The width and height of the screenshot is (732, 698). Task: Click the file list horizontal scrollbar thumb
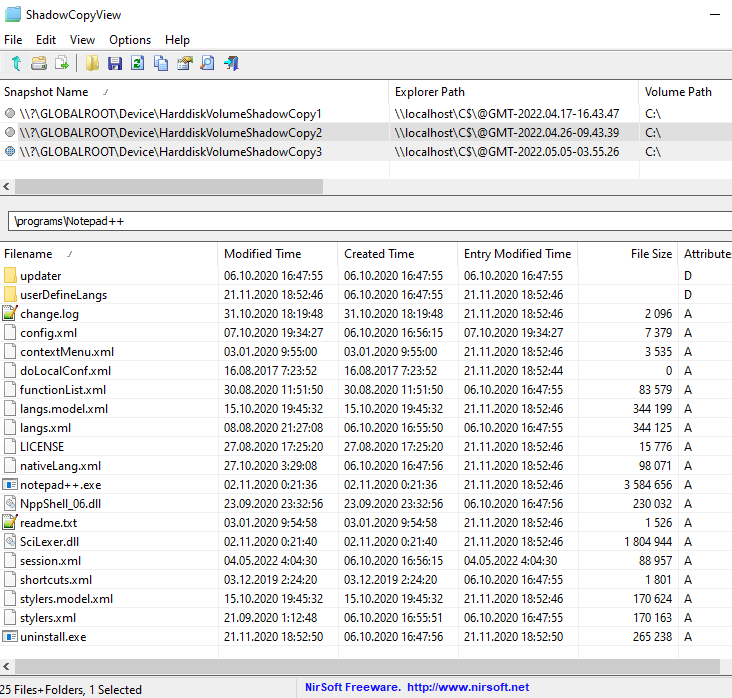pyautogui.click(x=366, y=666)
